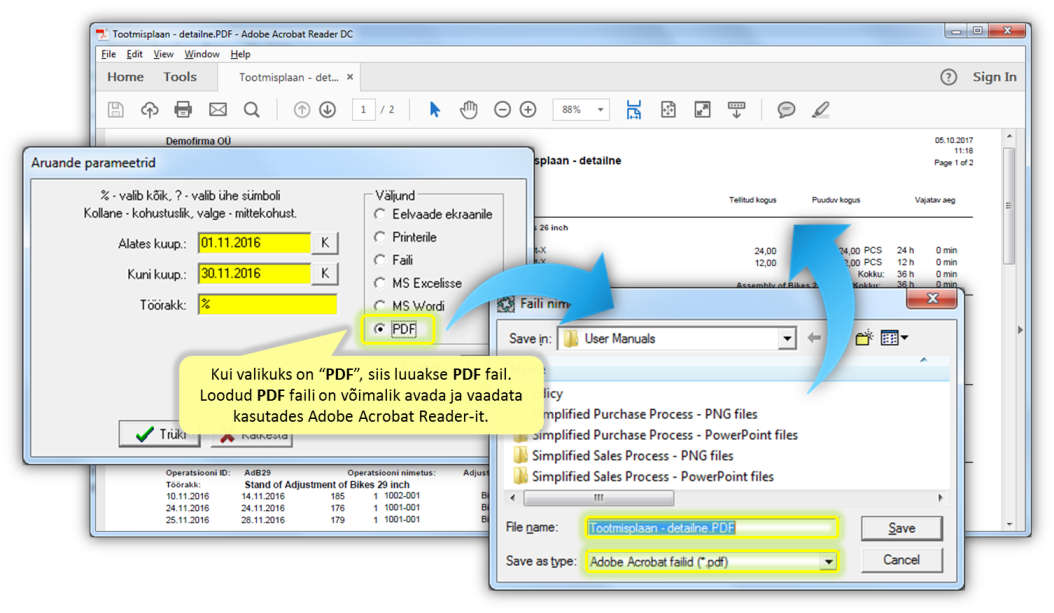Screen dimensions: 1054x613
Task: Click the File name input field
Action: 711,528
